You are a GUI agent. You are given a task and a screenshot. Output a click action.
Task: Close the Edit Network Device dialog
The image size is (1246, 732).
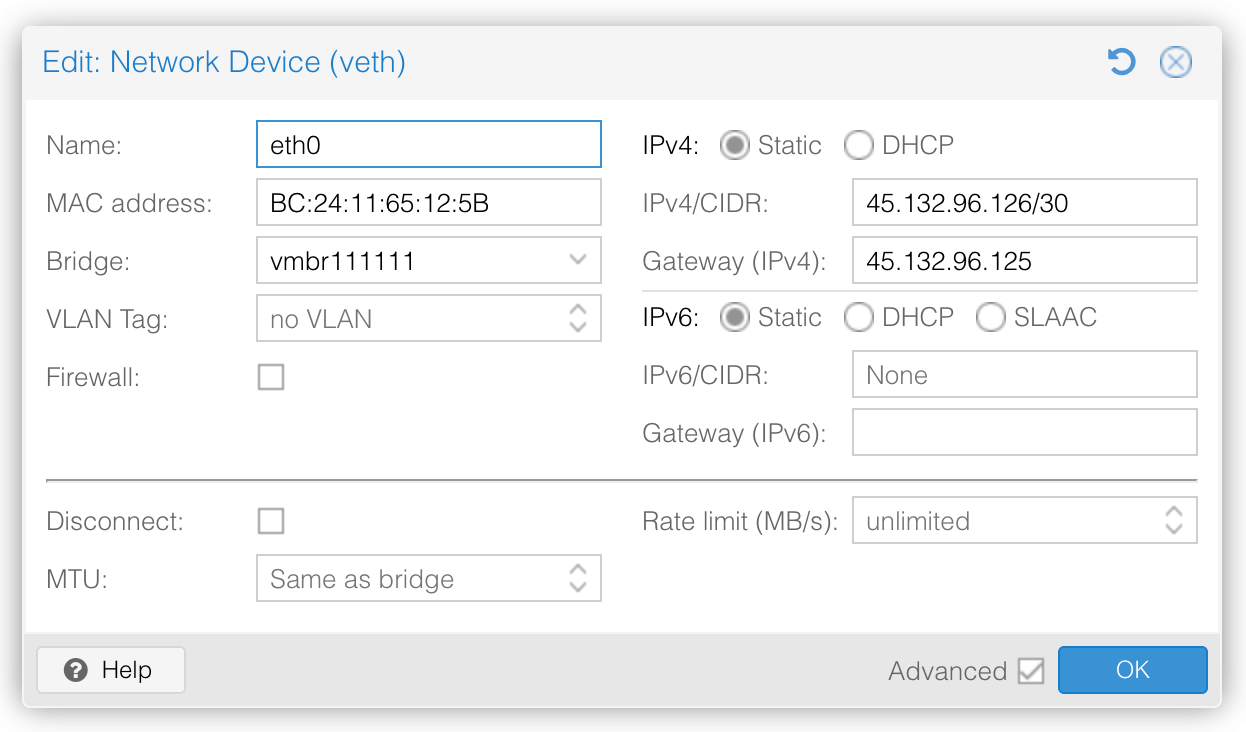[x=1175, y=63]
